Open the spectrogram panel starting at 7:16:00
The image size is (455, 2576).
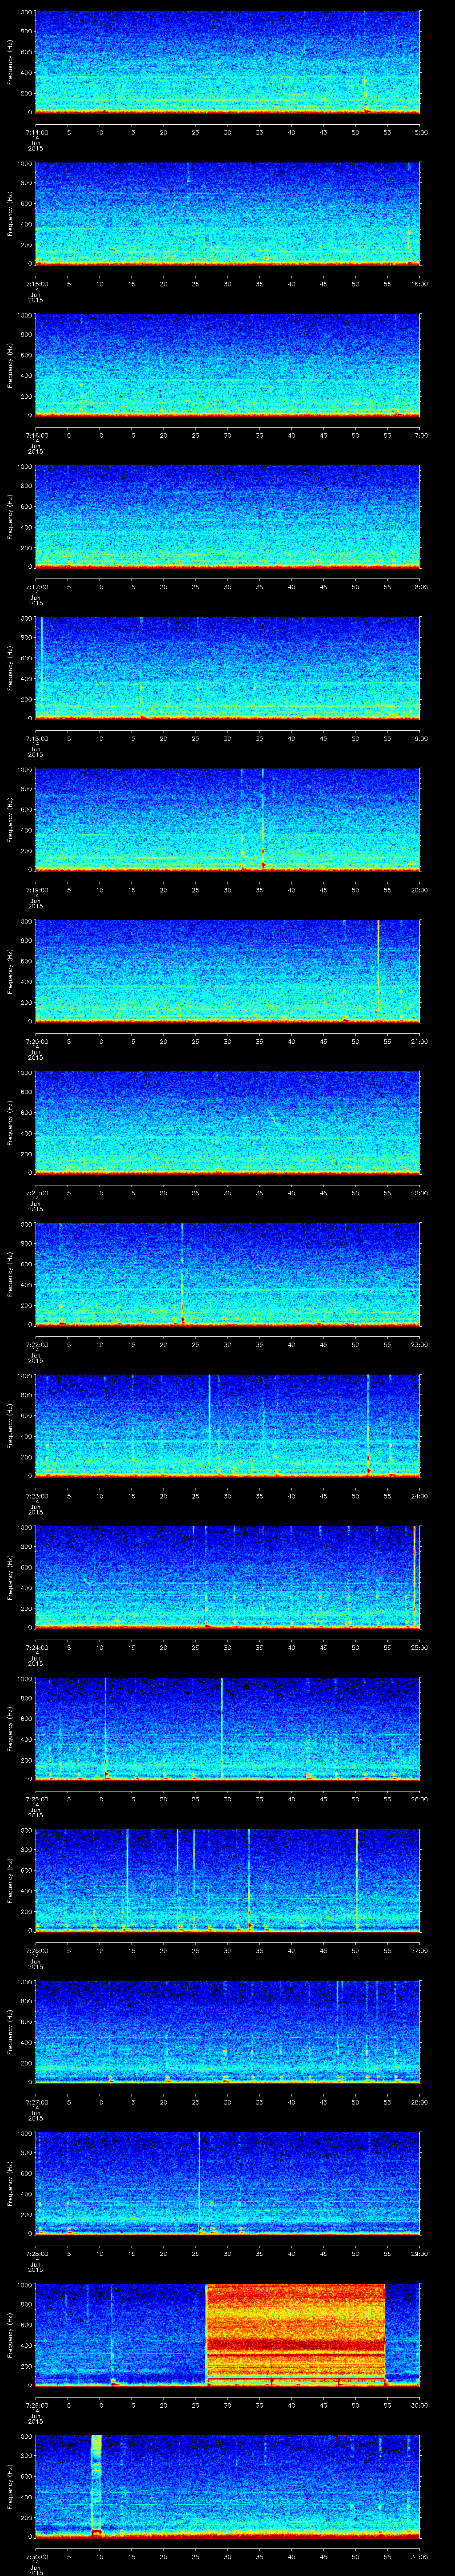coord(227,365)
